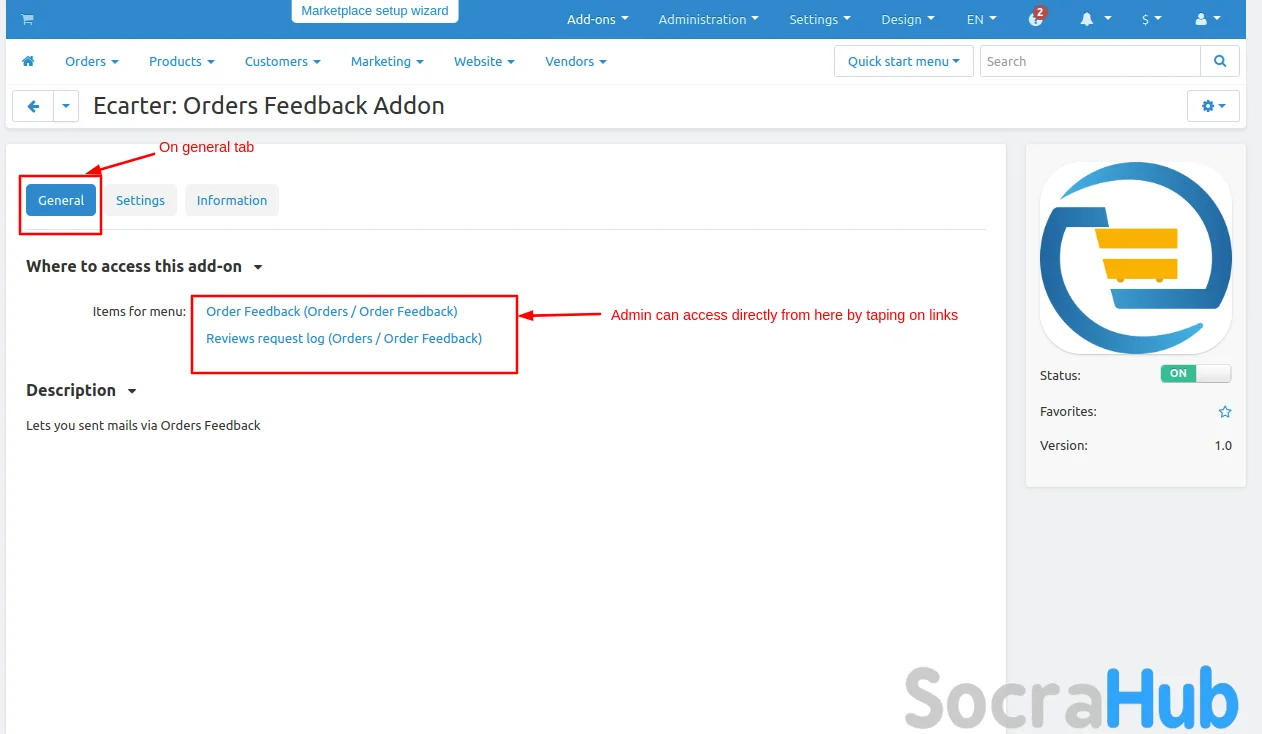Open the dropdown next to back arrow
The image size is (1262, 734).
point(66,106)
